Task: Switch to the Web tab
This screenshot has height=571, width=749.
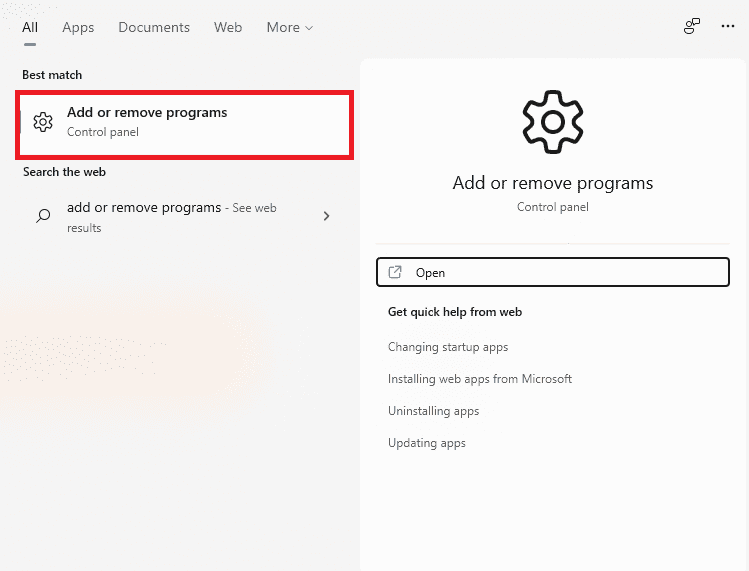Action: pos(228,27)
